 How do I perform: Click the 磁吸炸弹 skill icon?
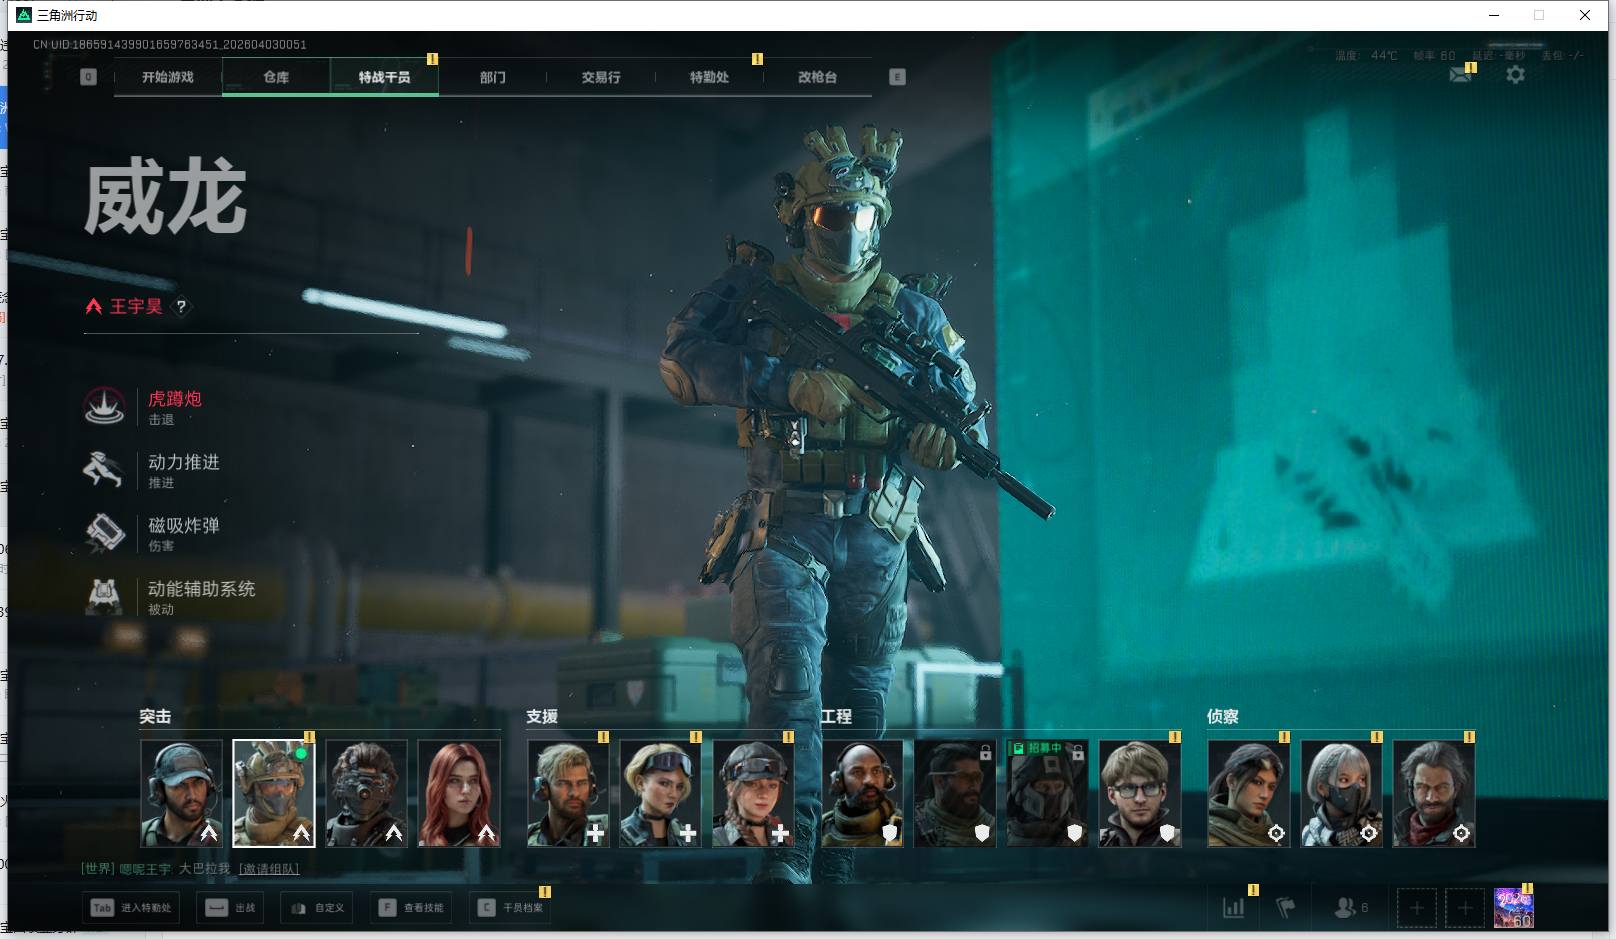coord(104,533)
